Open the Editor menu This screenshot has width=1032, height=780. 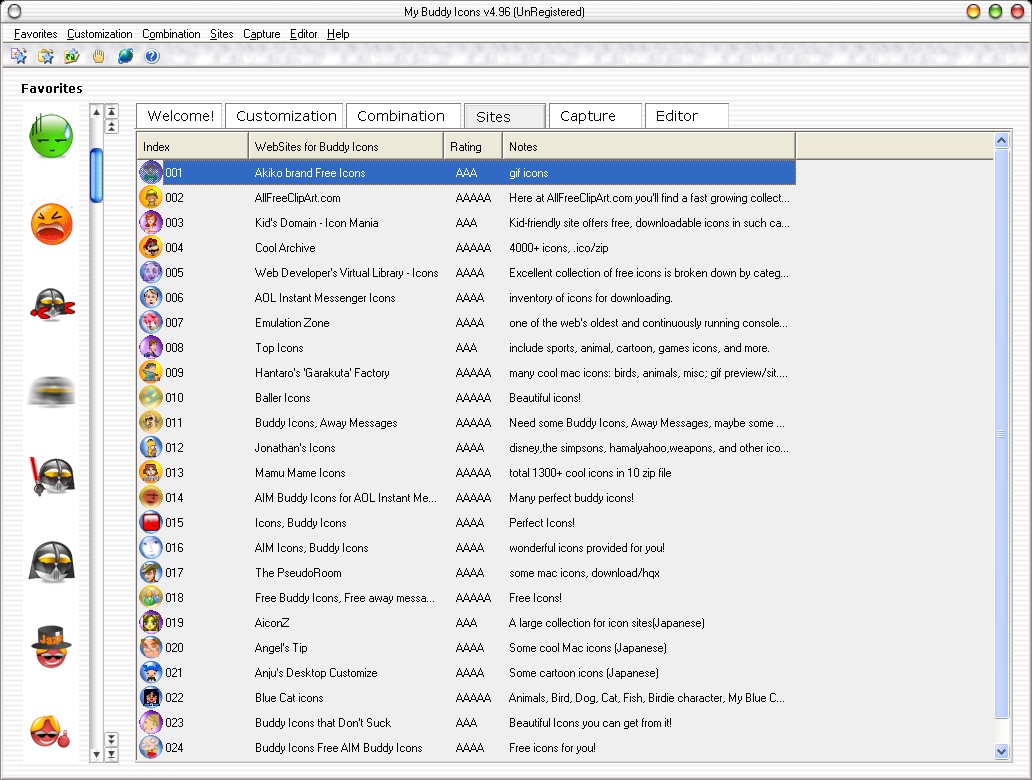303,34
